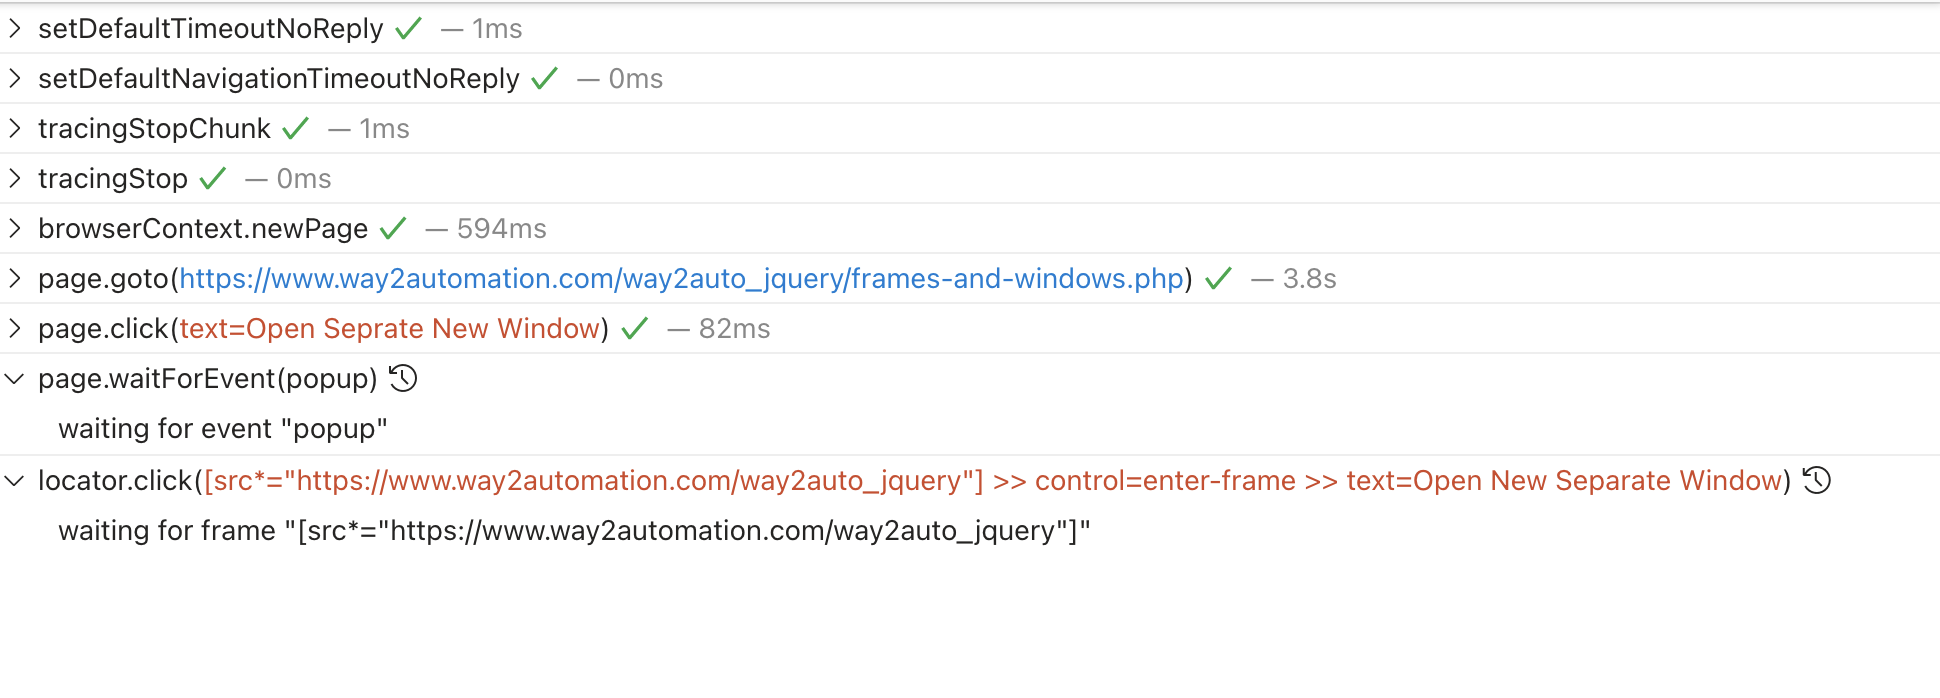Click the success checkmark on tracingStopChunk
Image resolution: width=1940 pixels, height=698 pixels.
pos(295,128)
